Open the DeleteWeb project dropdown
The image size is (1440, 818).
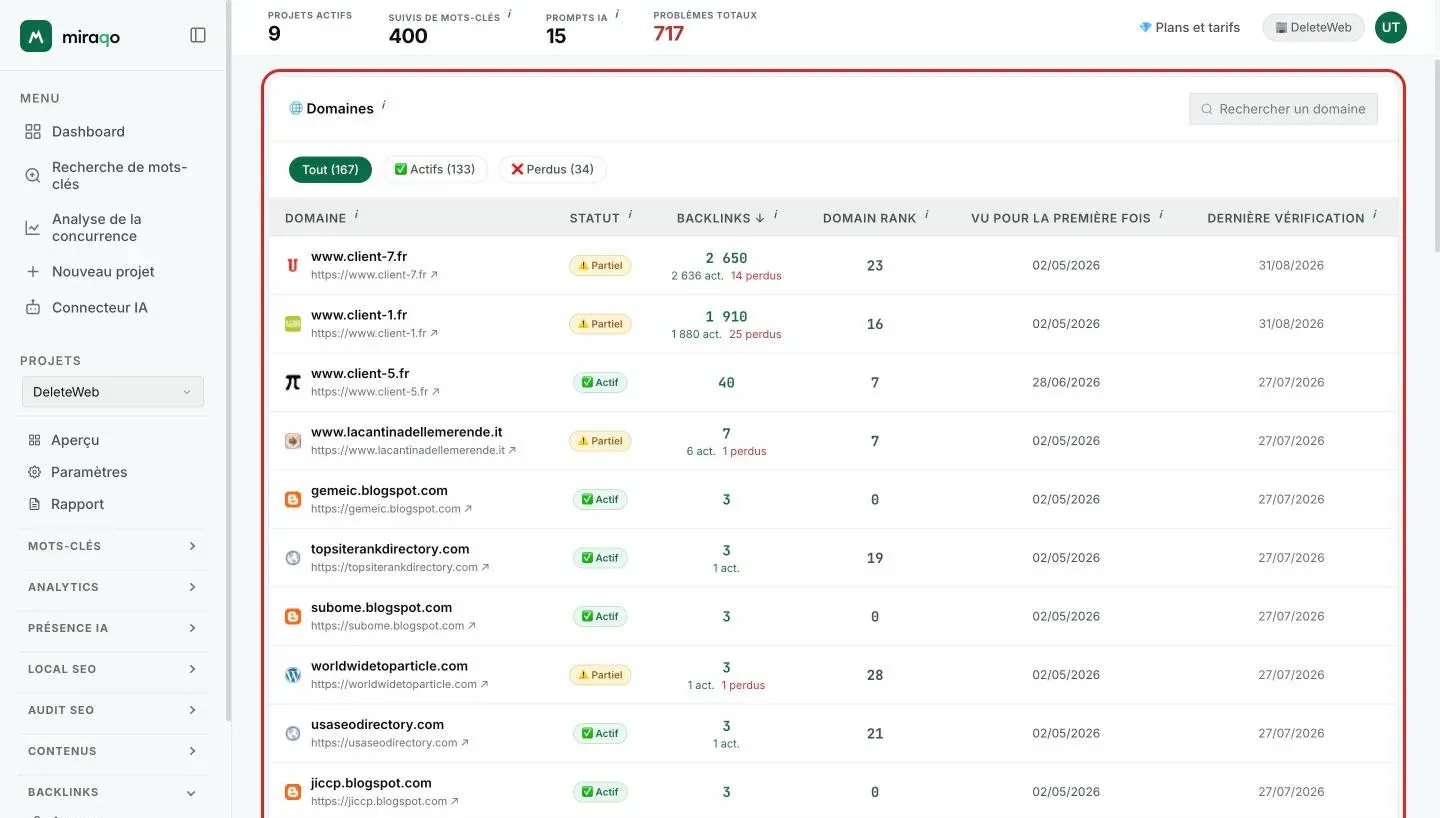[113, 392]
